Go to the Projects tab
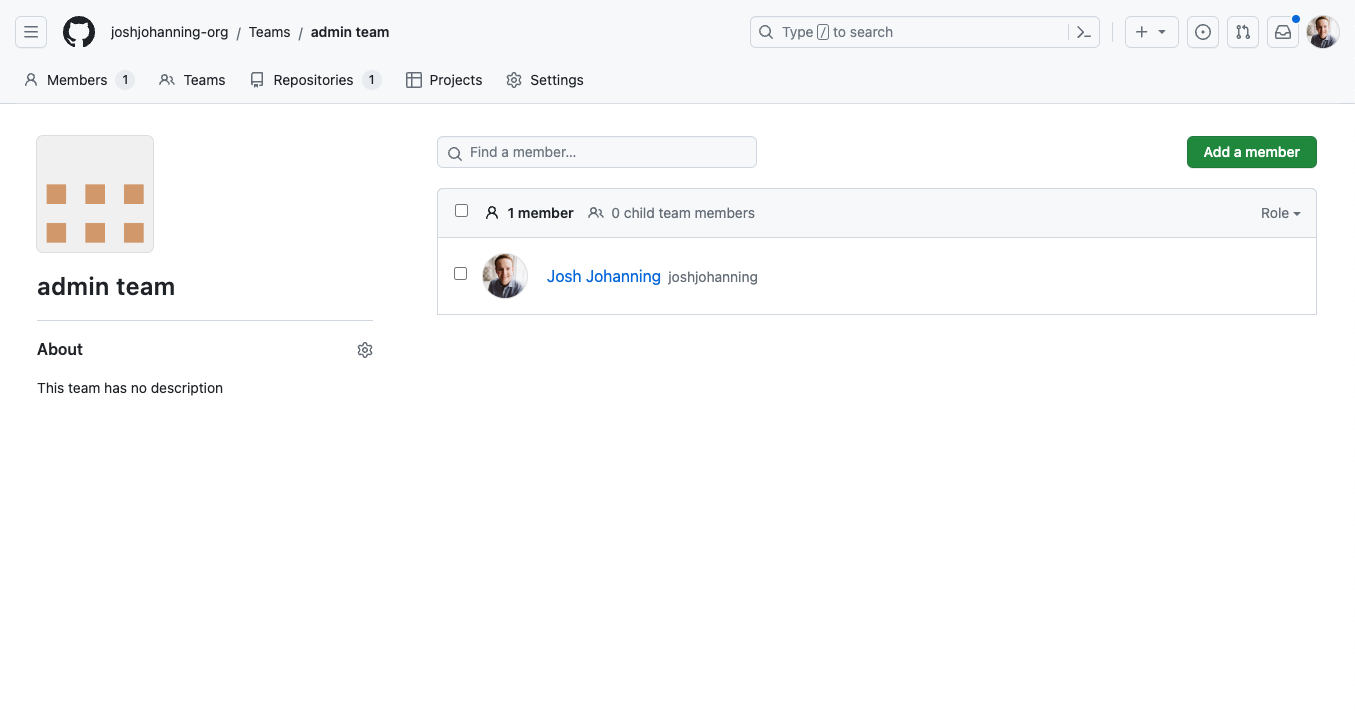Viewport: 1355px width, 711px height. pos(444,80)
